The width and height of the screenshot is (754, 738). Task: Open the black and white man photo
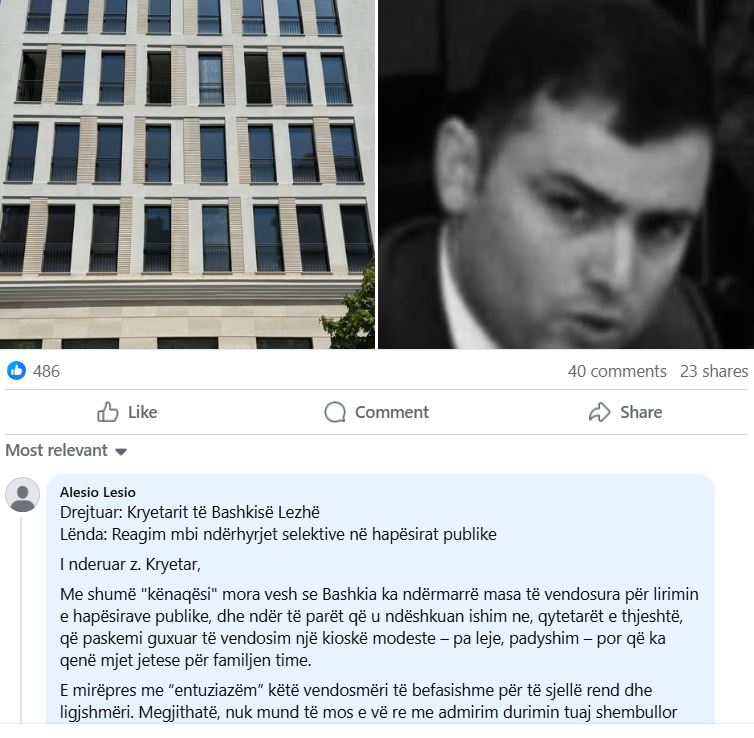pos(566,174)
